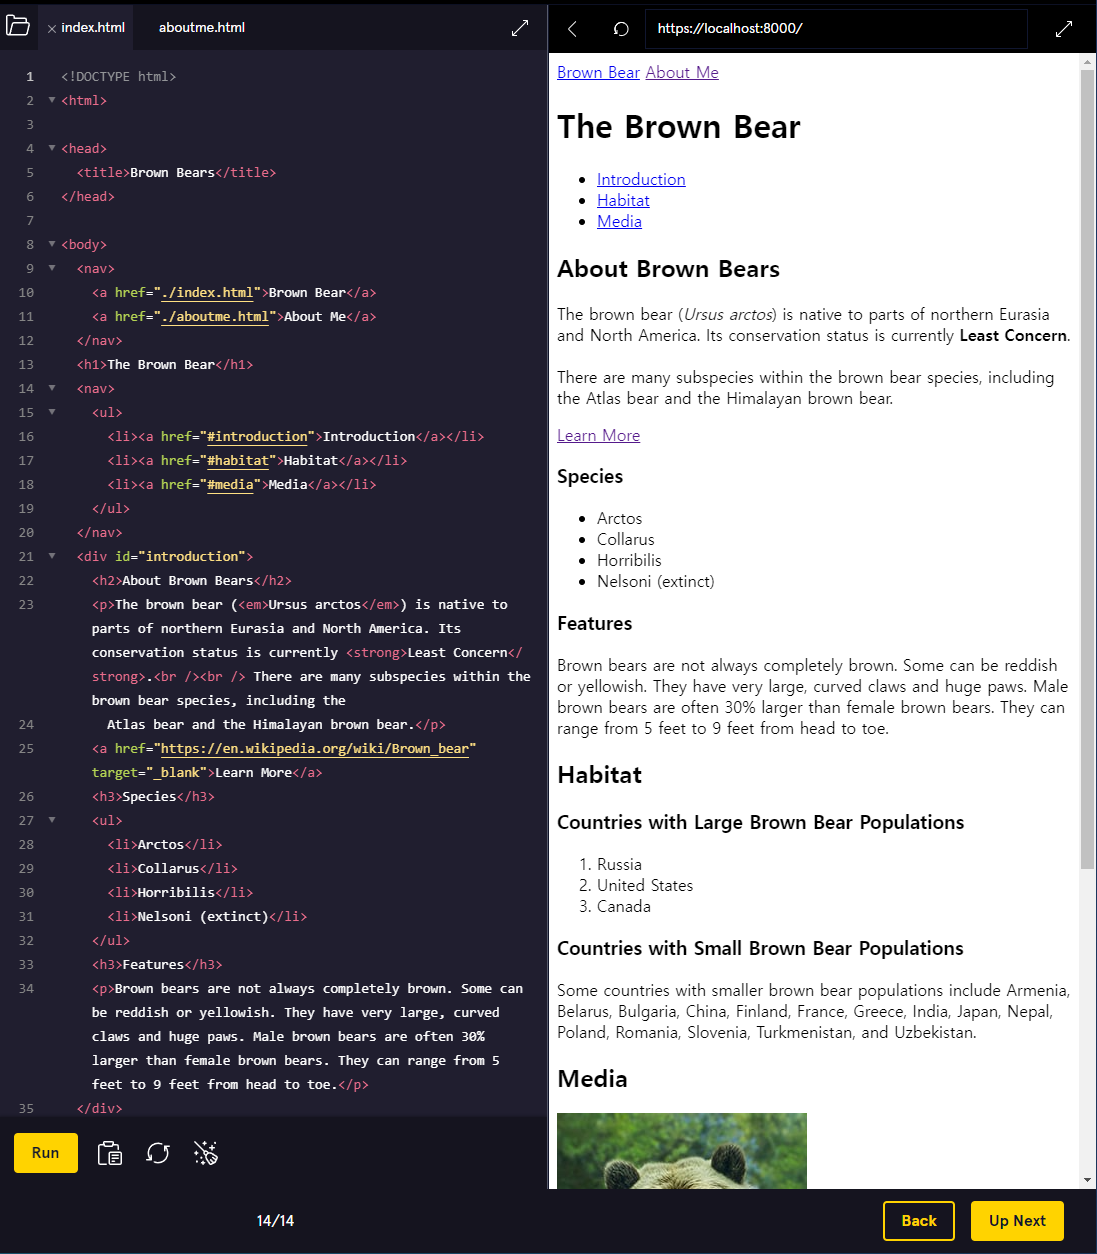
Task: Collapse the head tag fold arrow on line 4
Action: 52,148
